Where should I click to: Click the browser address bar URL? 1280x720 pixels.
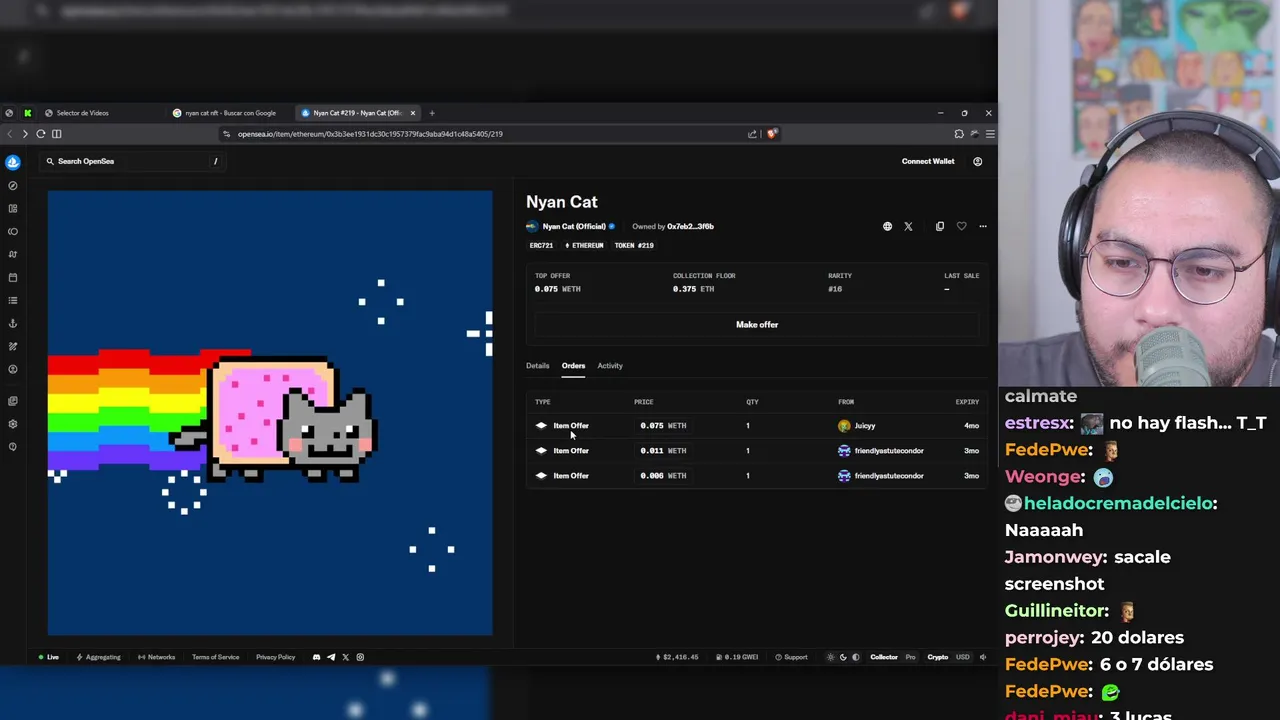(x=370, y=134)
